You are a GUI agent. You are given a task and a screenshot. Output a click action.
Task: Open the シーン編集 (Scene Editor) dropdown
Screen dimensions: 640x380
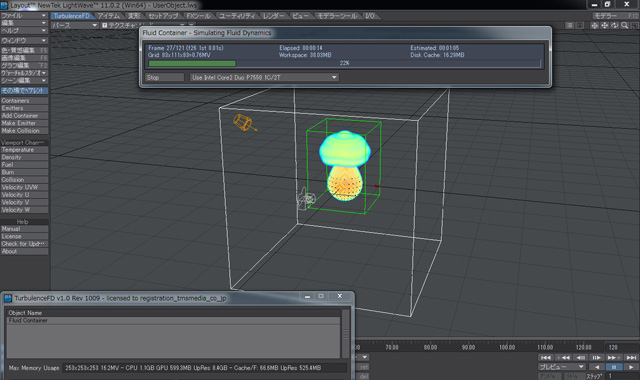pyautogui.click(x=24, y=80)
